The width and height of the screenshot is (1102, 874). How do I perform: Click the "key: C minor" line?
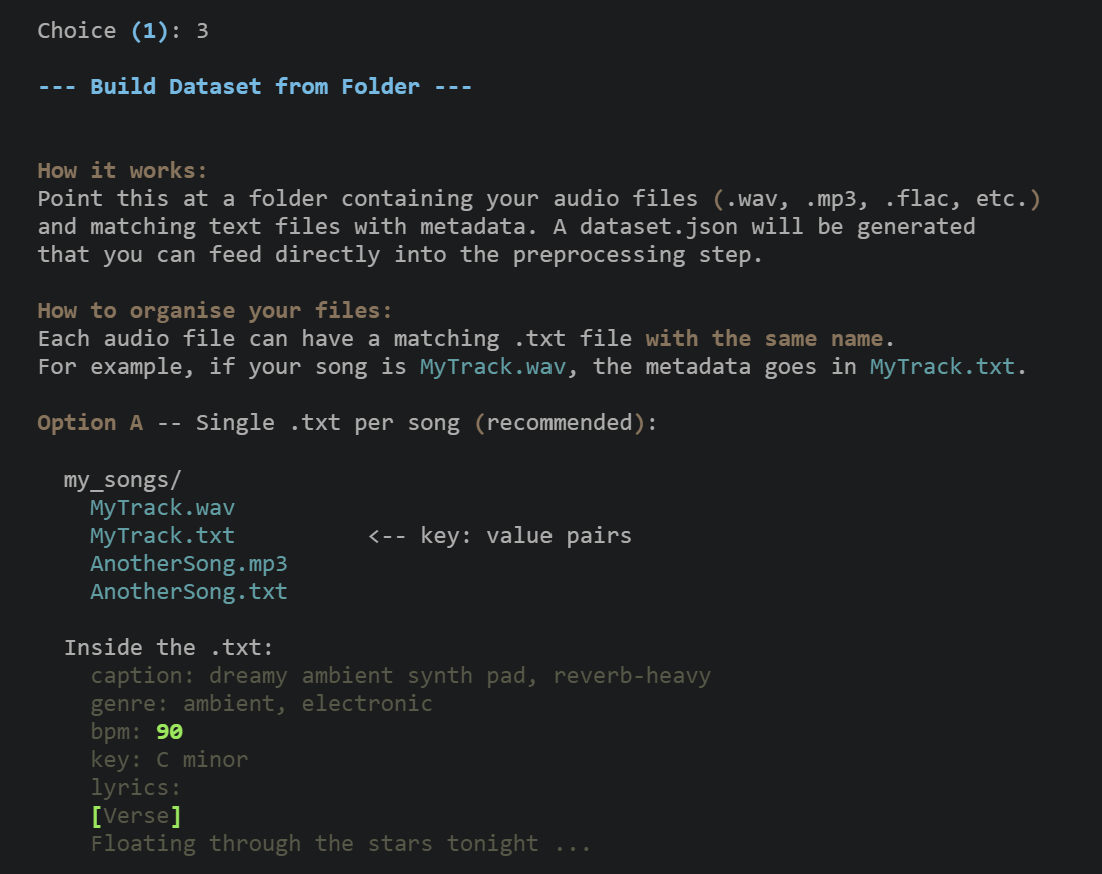[x=169, y=760]
